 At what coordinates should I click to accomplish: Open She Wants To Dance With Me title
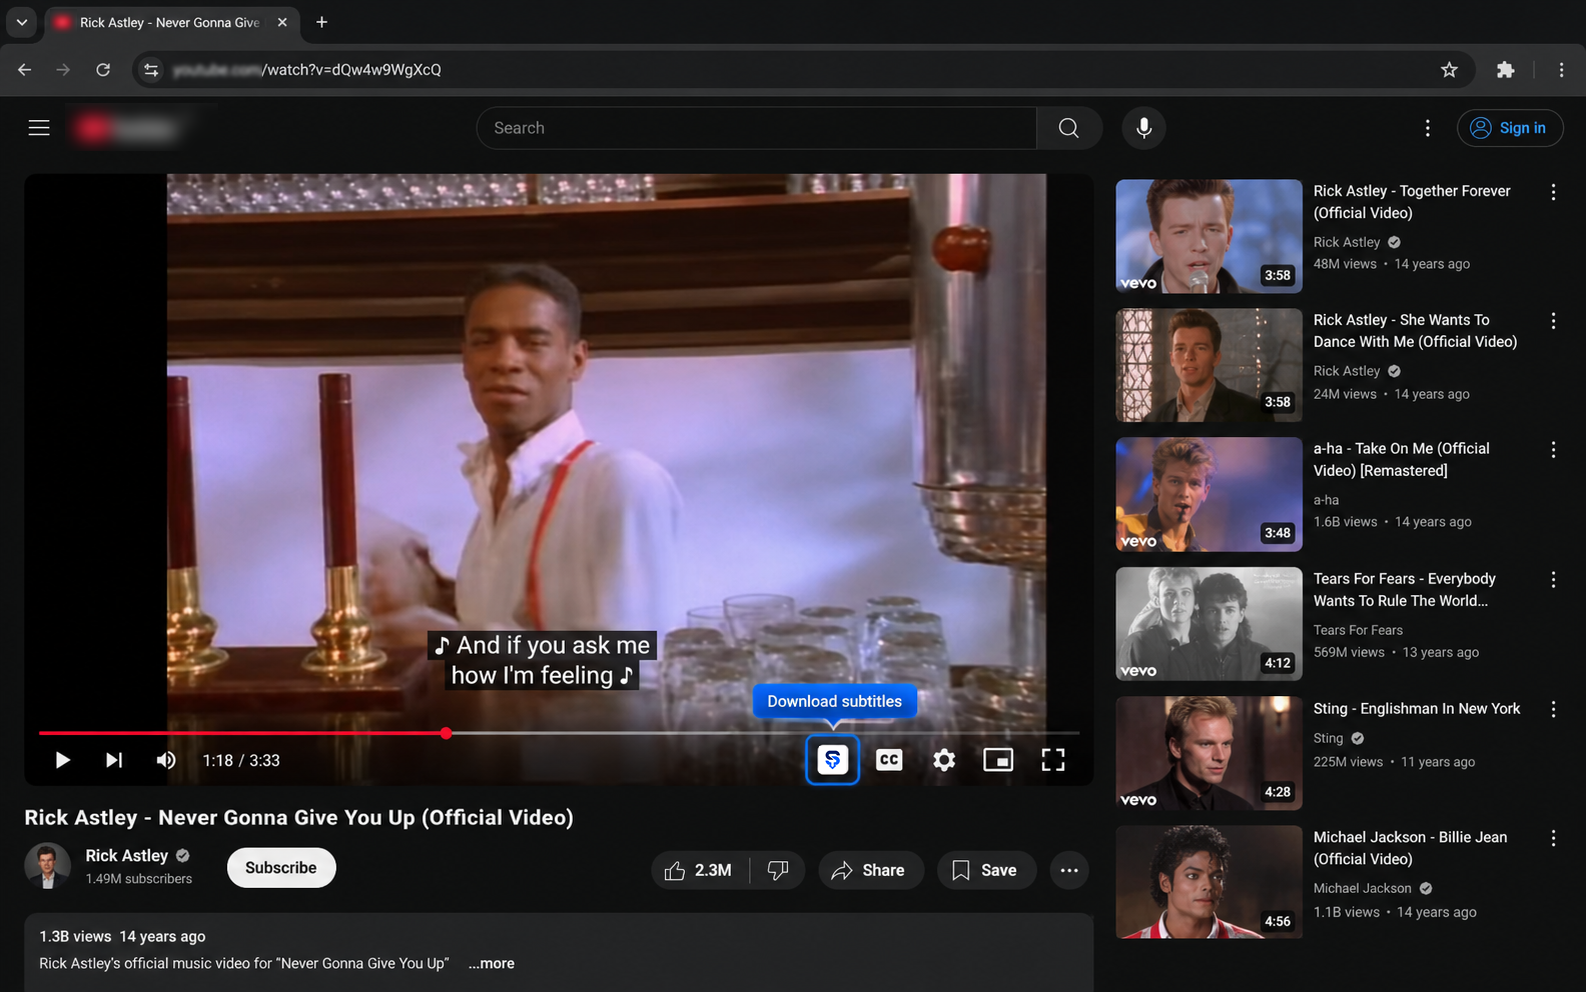1415,331
